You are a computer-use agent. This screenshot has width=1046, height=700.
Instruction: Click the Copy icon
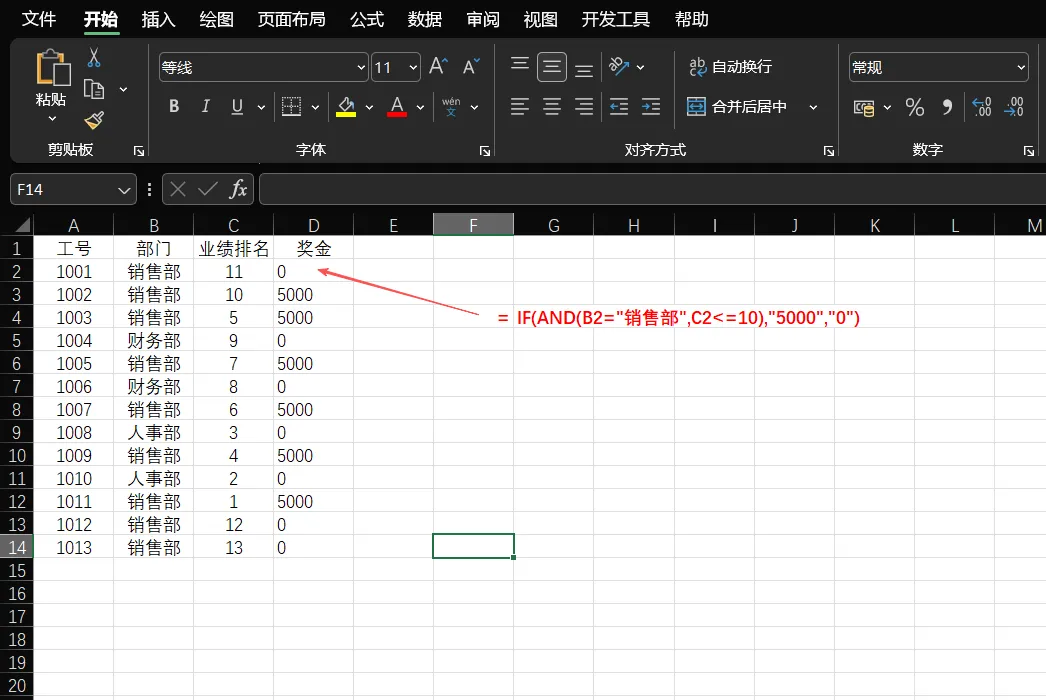pyautogui.click(x=94, y=89)
